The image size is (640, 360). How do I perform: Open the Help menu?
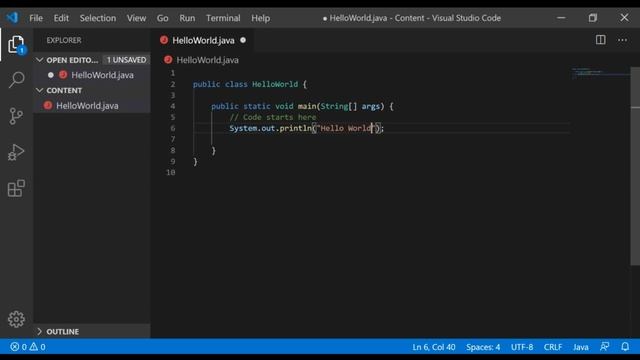pos(260,18)
